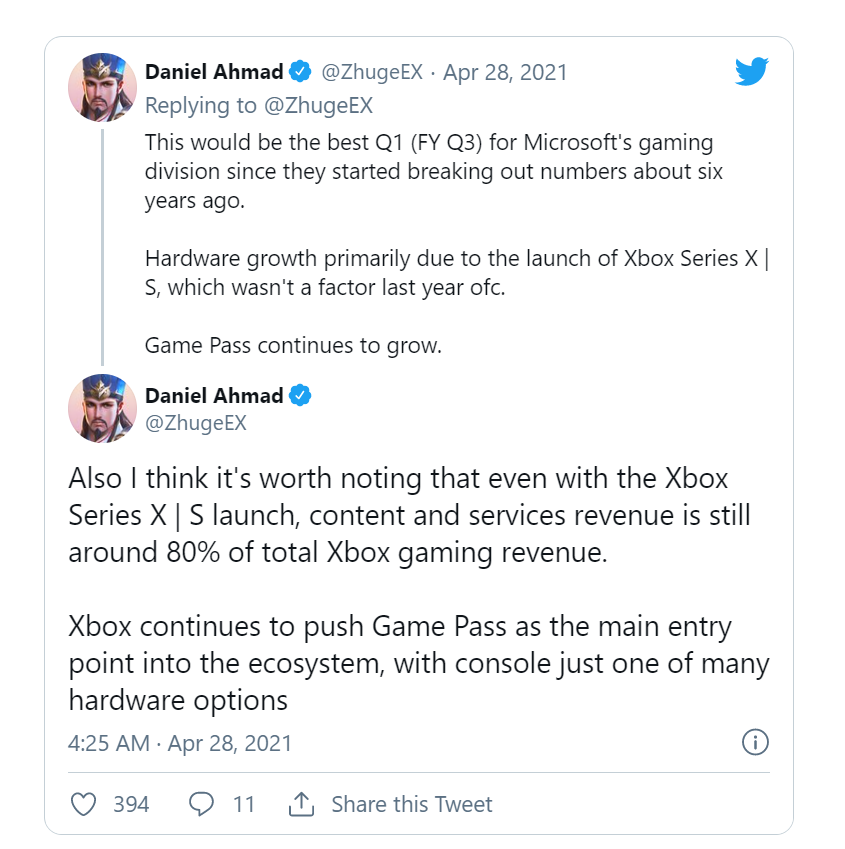Click the 4:25 AM · Apr 28, 2021 timestamp

pos(180,743)
